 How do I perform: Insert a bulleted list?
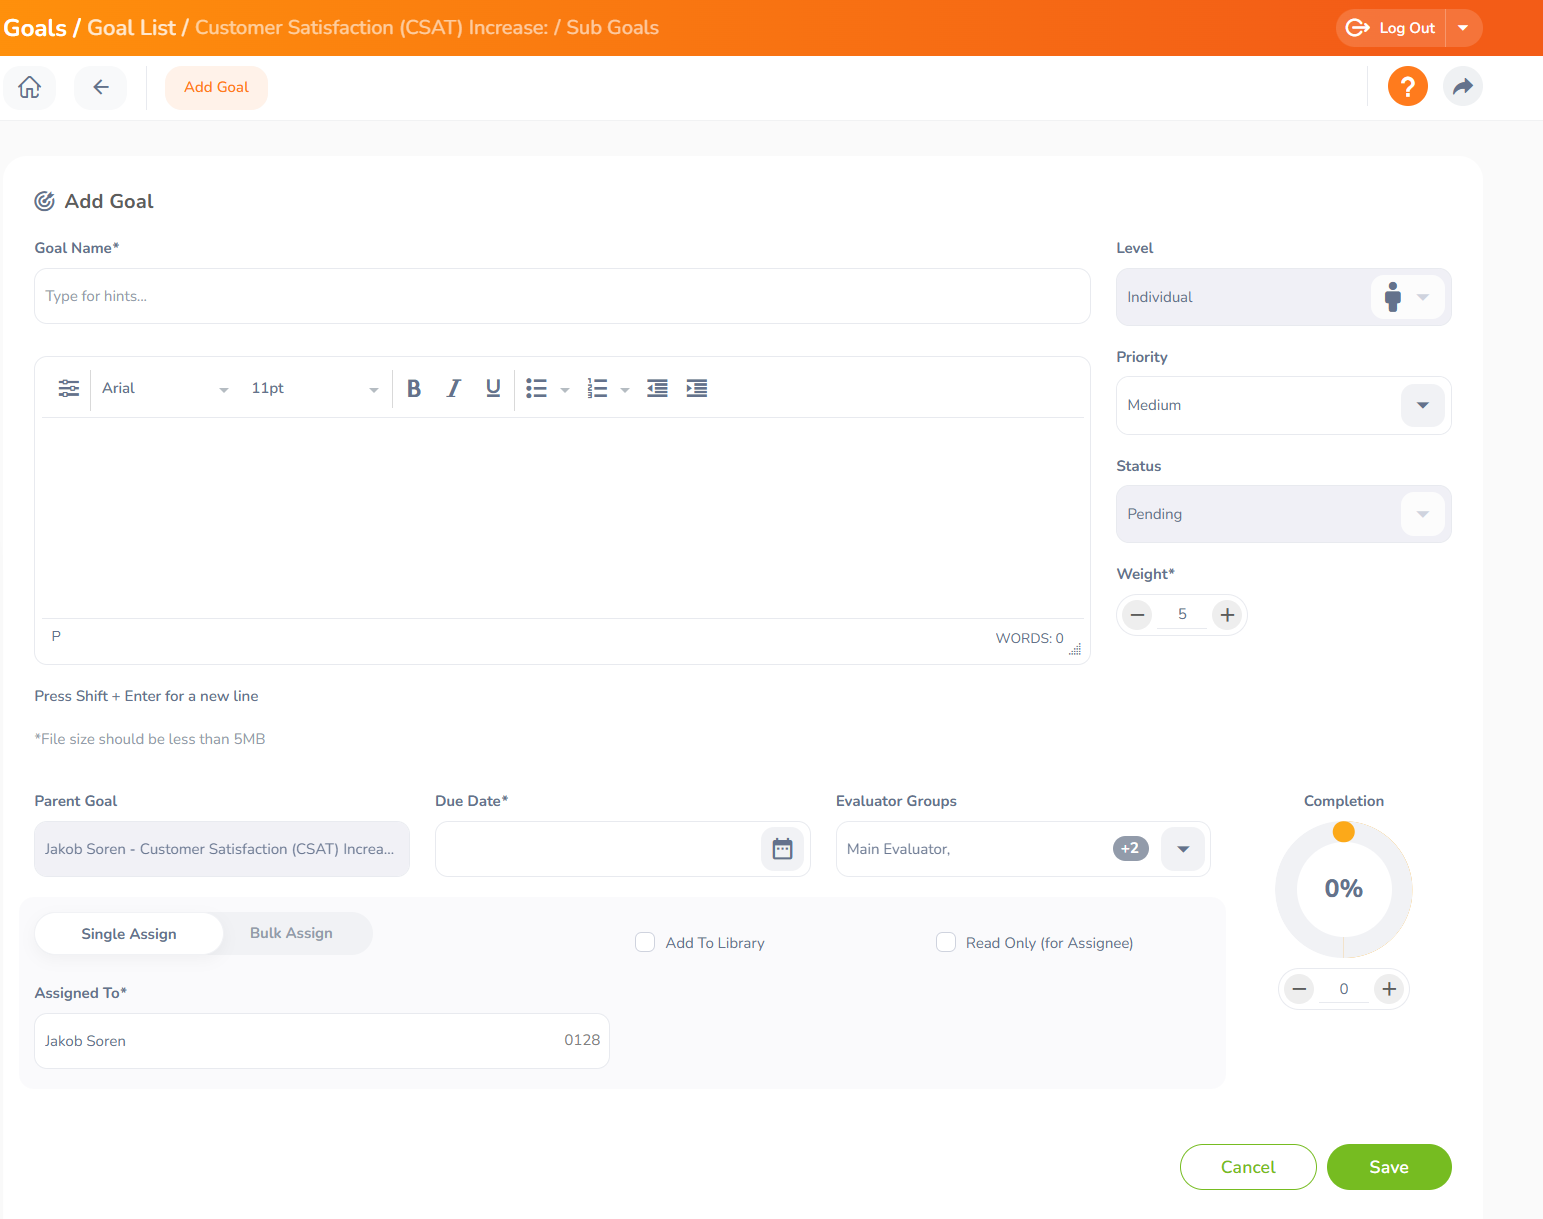(x=537, y=388)
